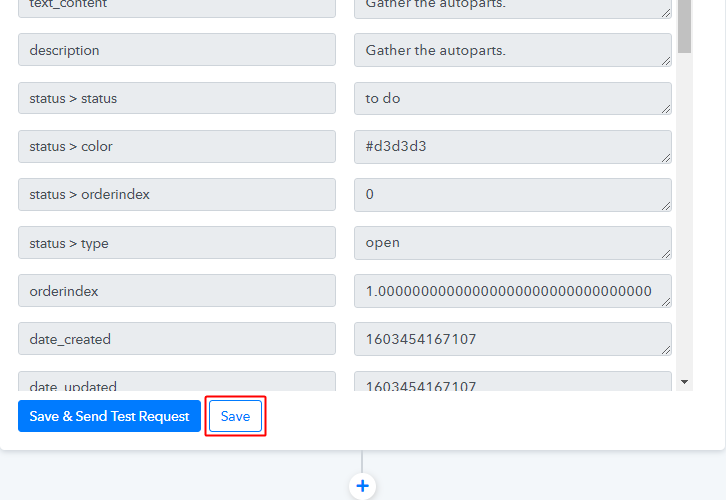Click the text_content label field
This screenshot has height=500, width=726.
click(177, 9)
